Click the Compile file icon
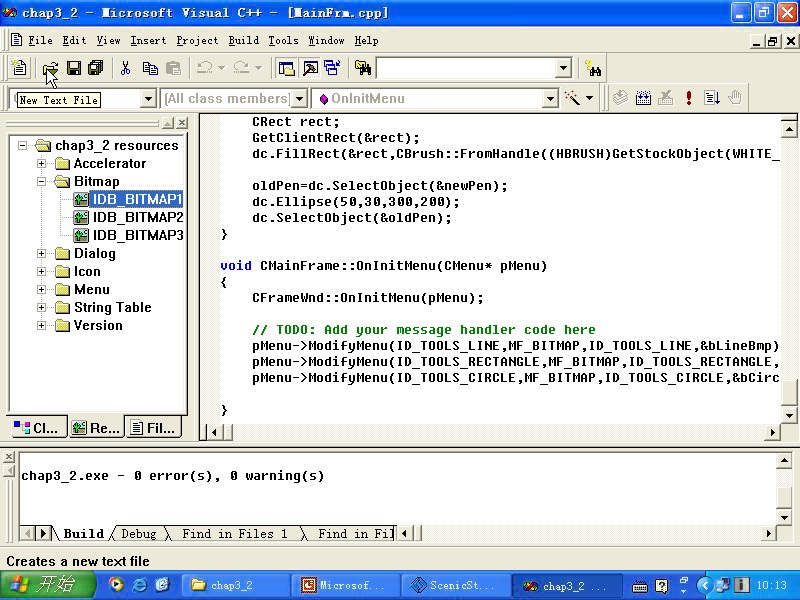This screenshot has width=800, height=600. click(x=620, y=97)
